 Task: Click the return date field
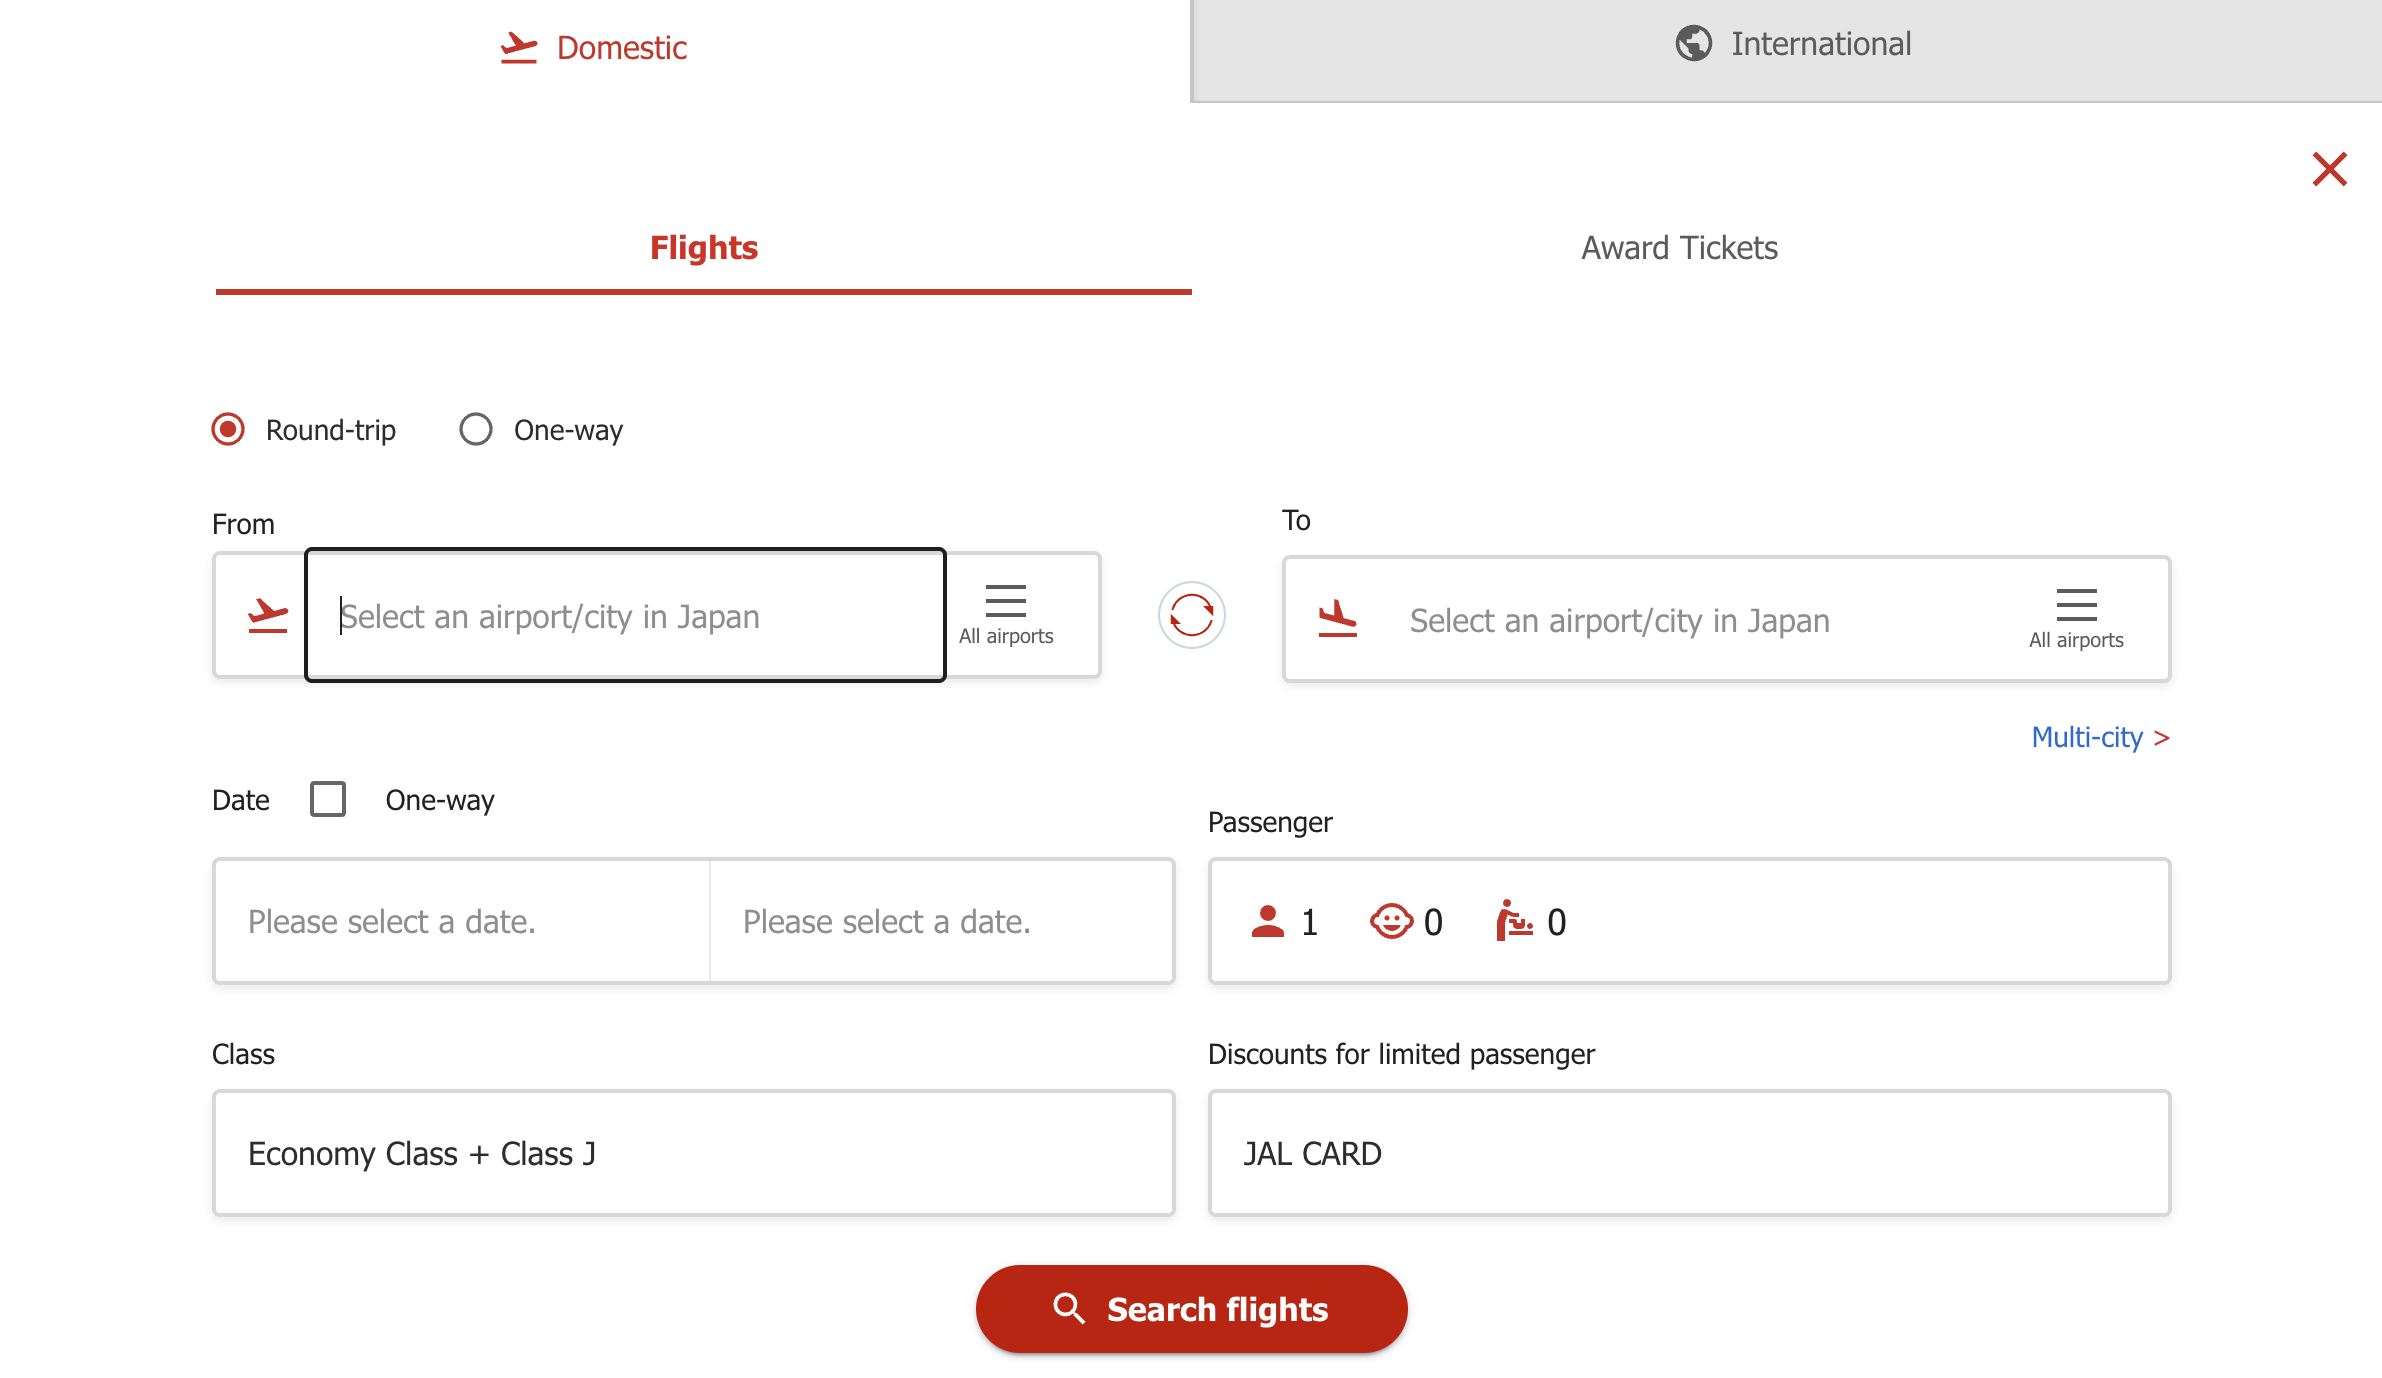[940, 921]
